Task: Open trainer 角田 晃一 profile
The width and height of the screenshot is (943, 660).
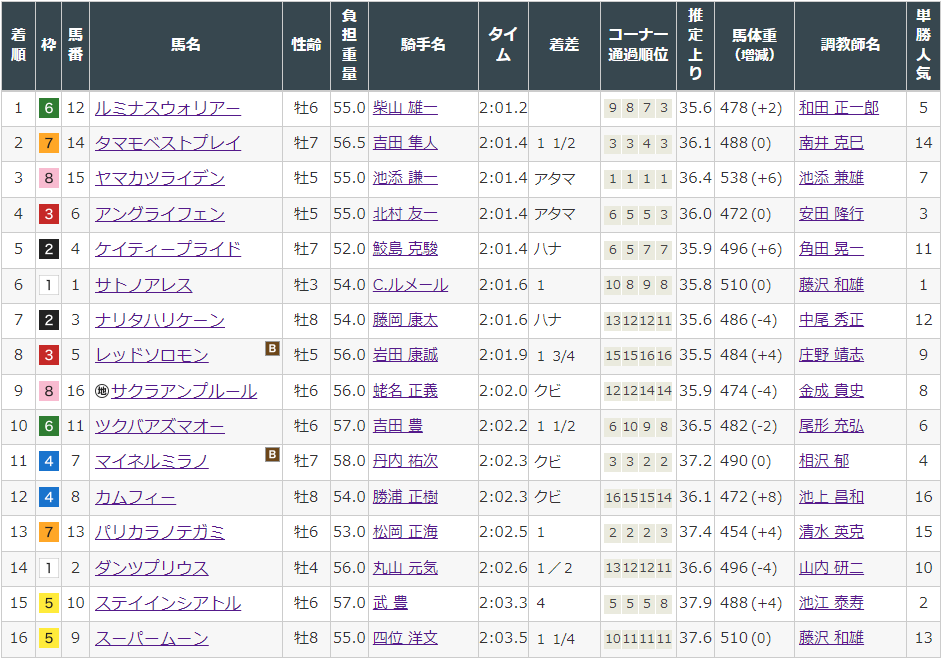Action: [x=831, y=249]
